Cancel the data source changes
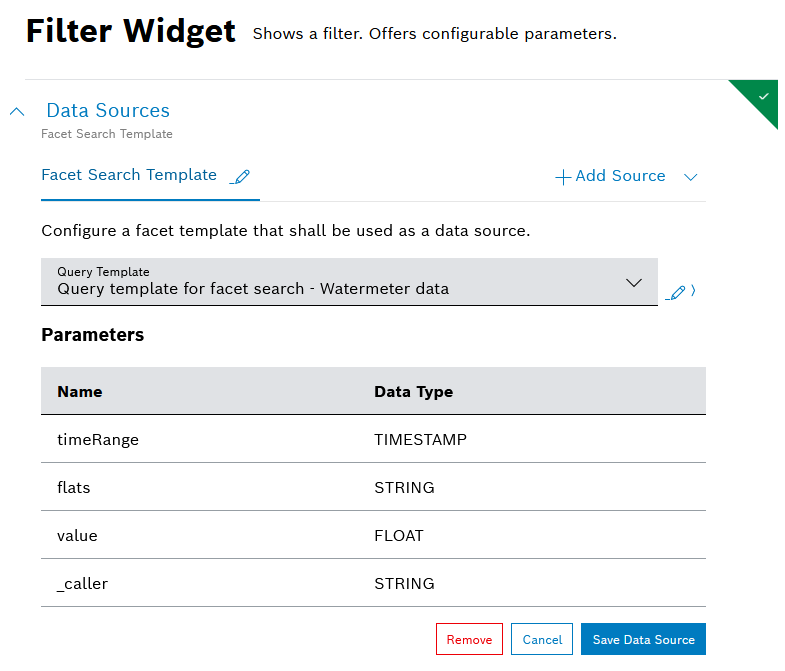Image resolution: width=785 pixels, height=671 pixels. pos(542,640)
